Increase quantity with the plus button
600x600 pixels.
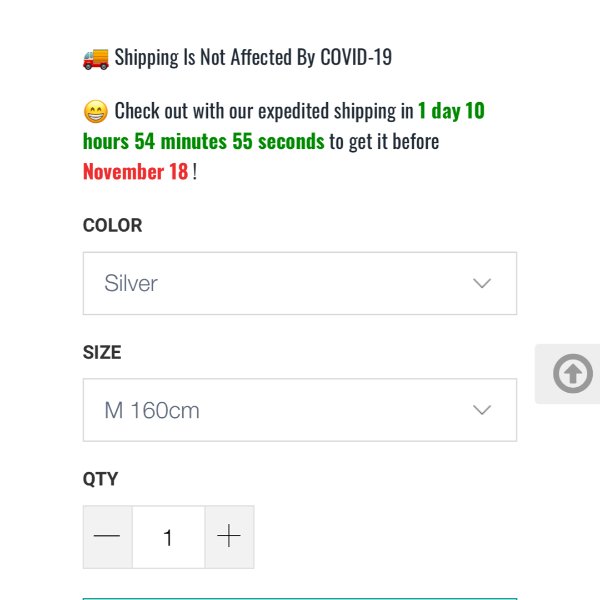229,536
